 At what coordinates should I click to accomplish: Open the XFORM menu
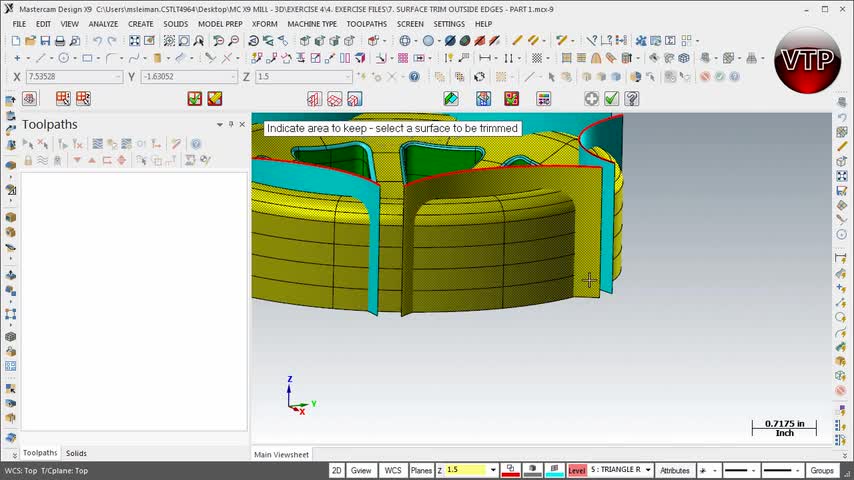(x=265, y=24)
